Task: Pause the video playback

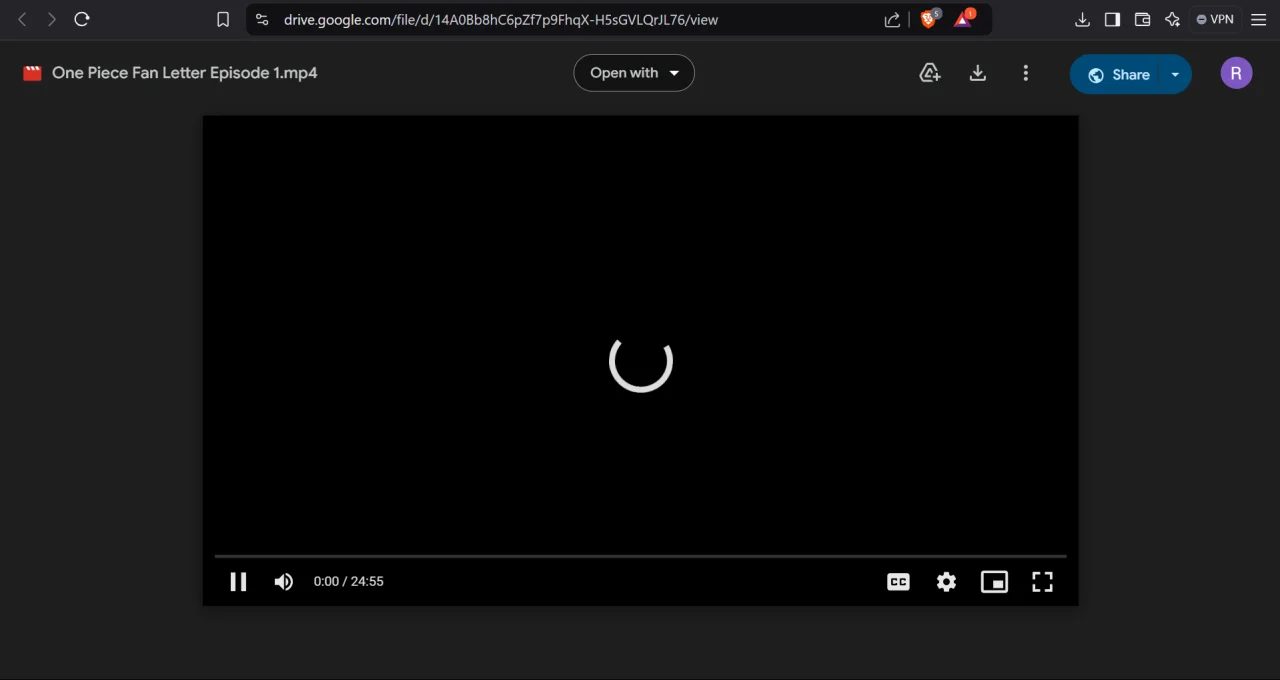Action: 238,581
